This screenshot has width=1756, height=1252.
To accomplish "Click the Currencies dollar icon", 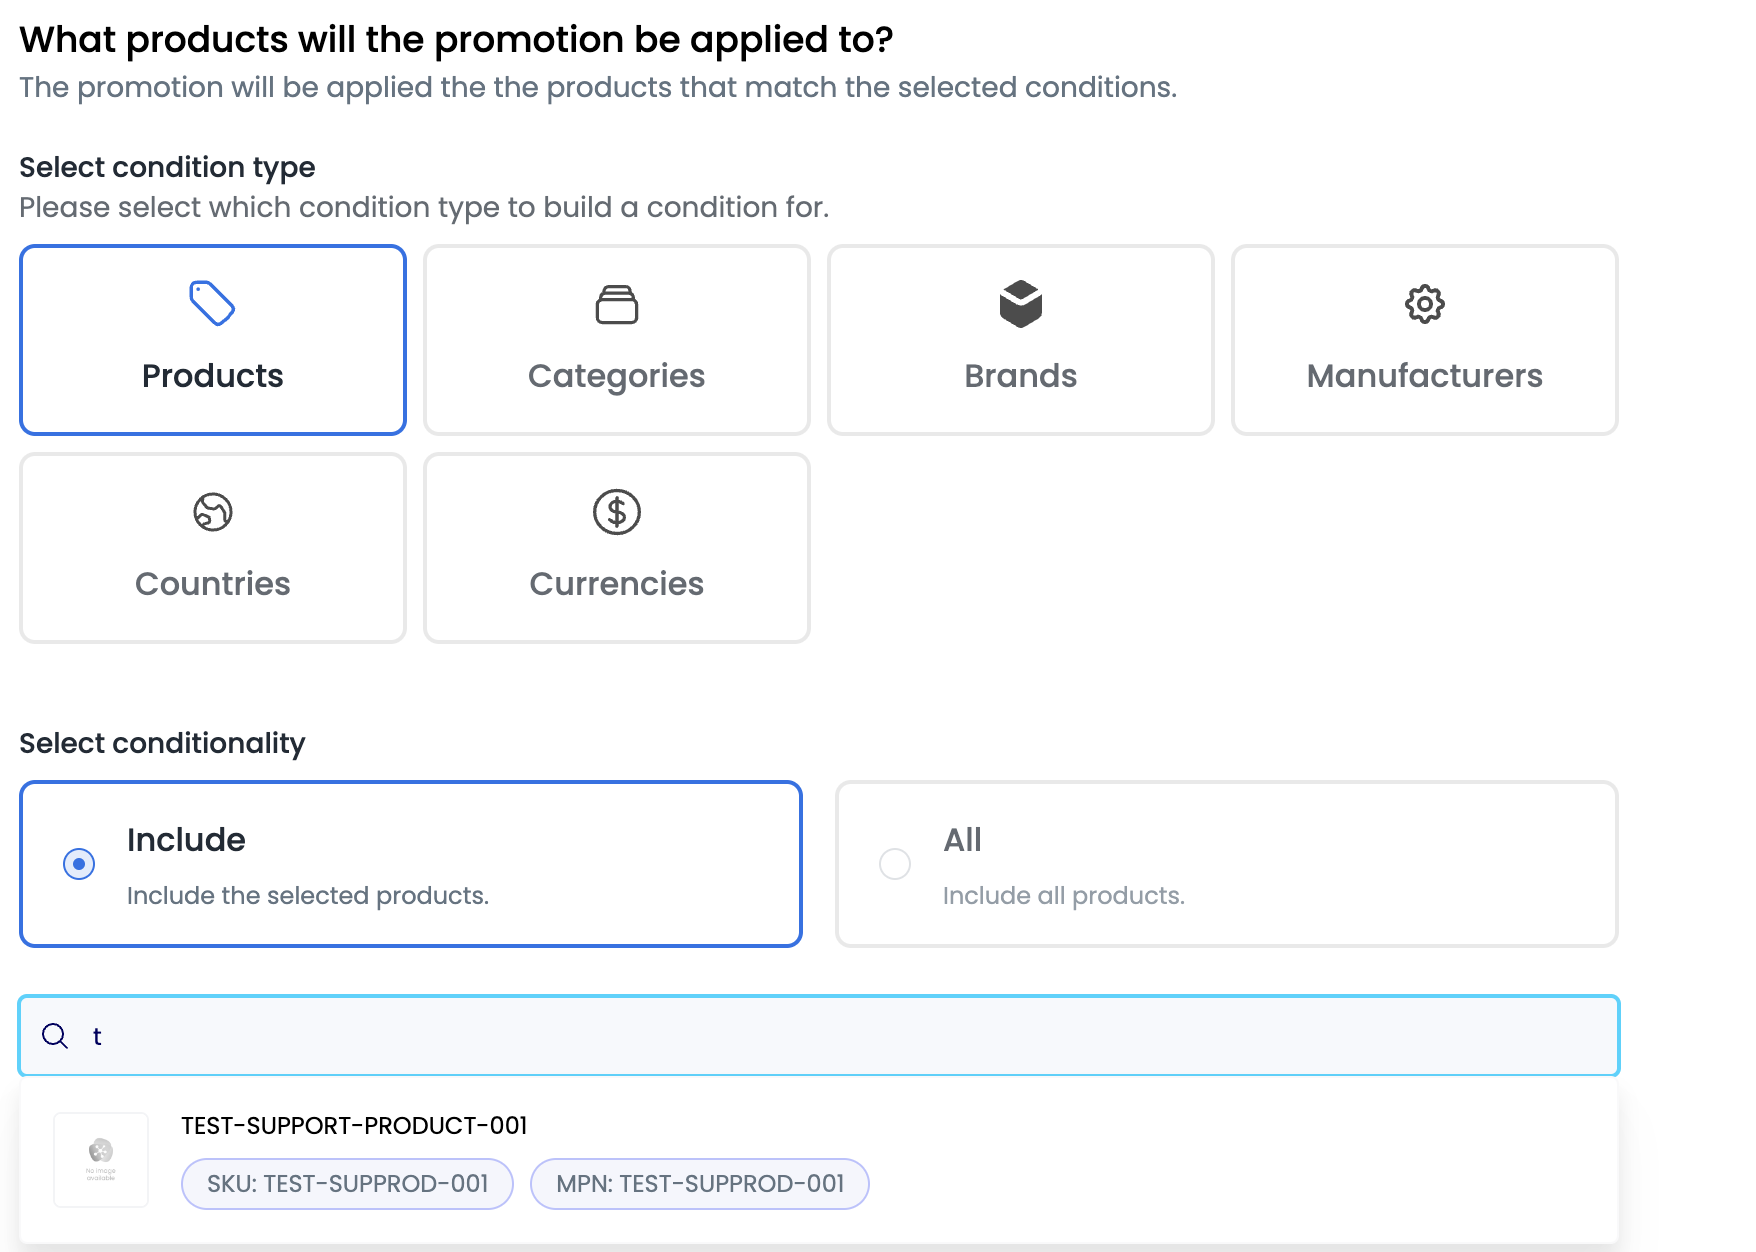I will pyautogui.click(x=617, y=512).
